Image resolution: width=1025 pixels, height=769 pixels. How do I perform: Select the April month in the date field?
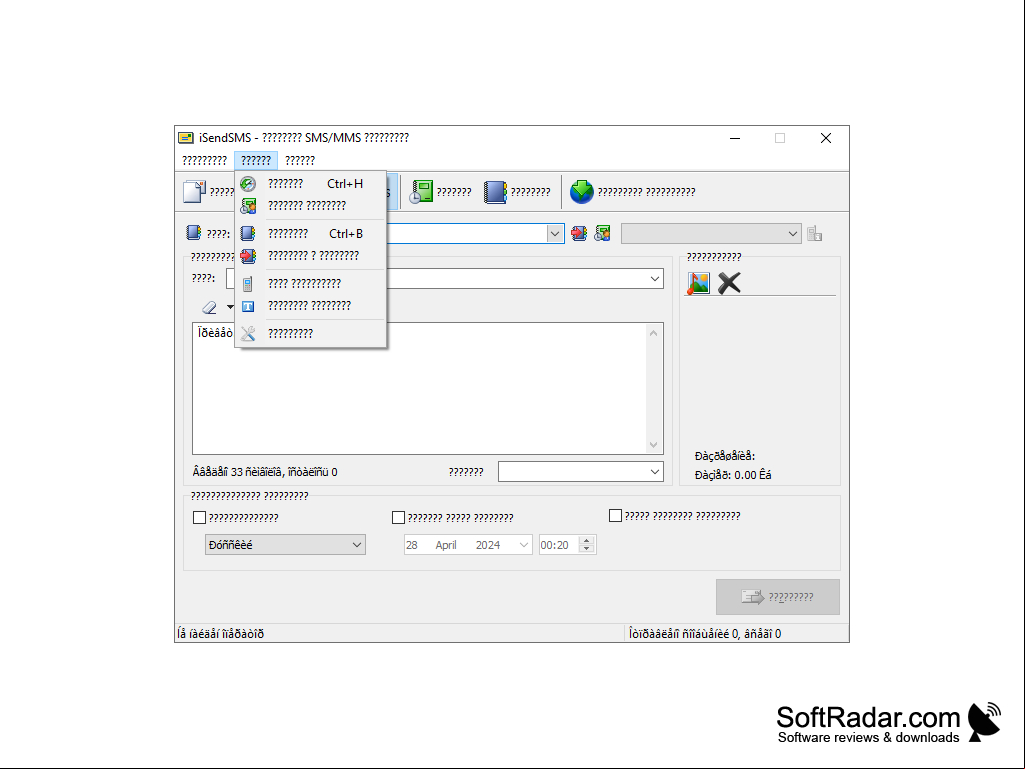pyautogui.click(x=446, y=545)
